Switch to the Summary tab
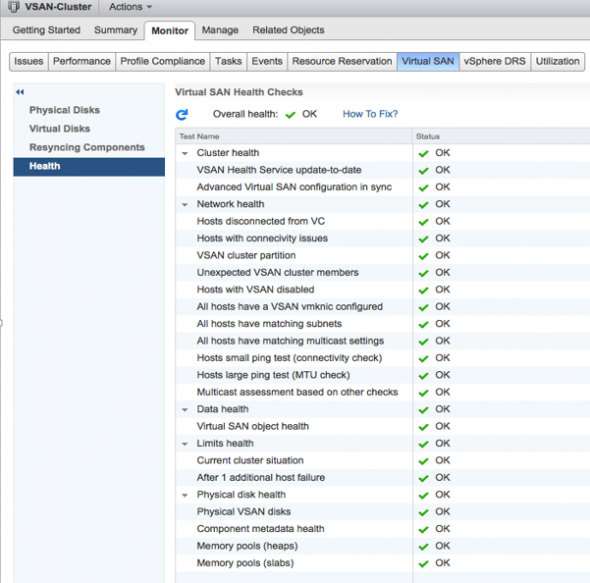 (x=116, y=30)
